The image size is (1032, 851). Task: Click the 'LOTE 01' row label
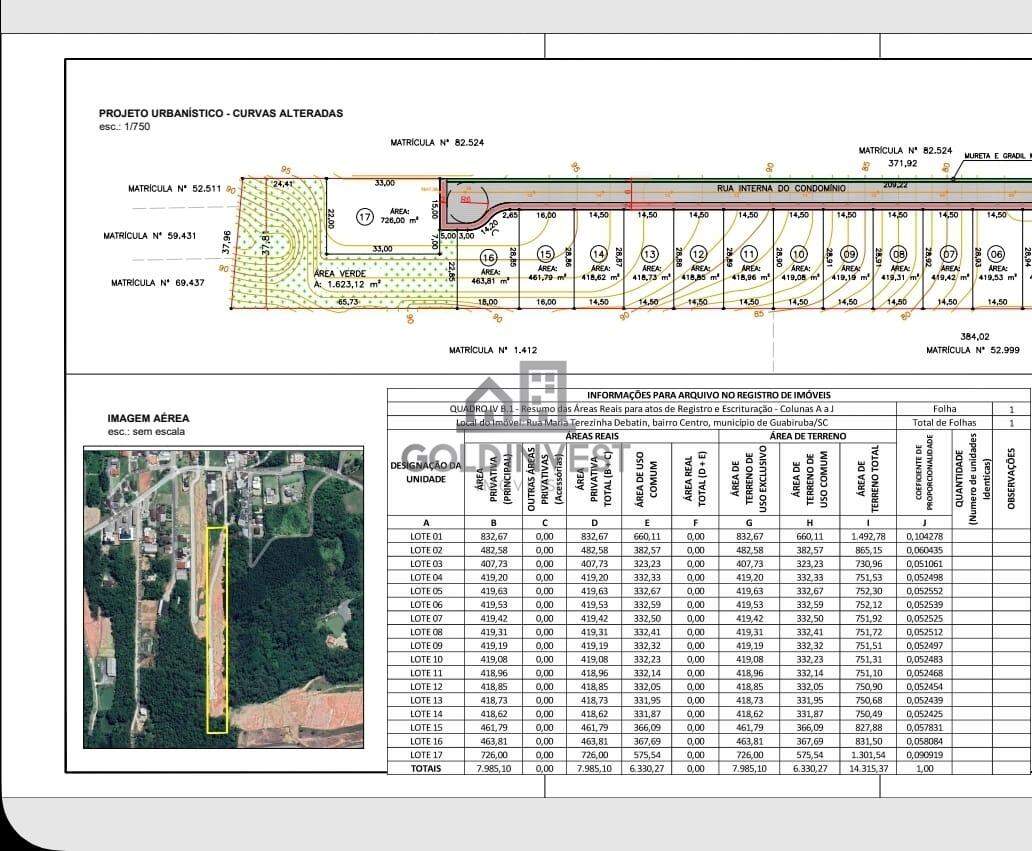(x=426, y=536)
